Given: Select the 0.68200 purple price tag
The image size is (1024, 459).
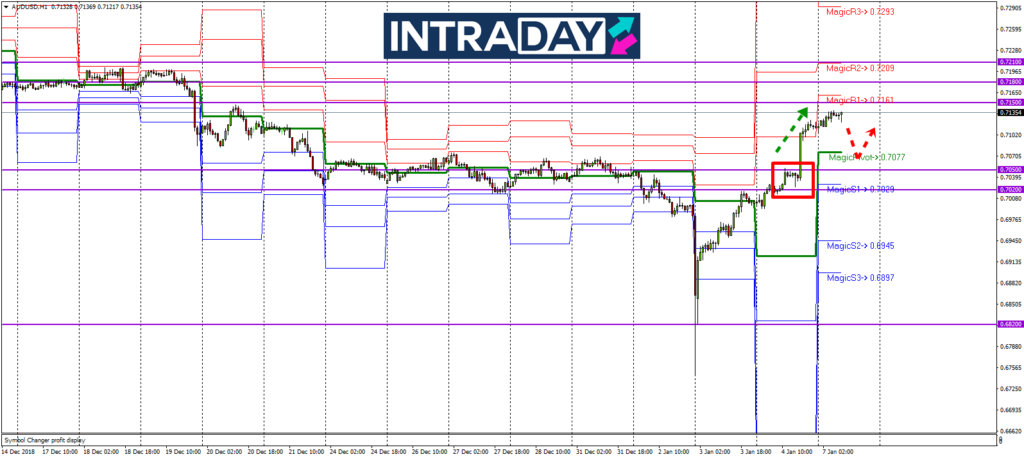Looking at the screenshot, I should pos(1010,324).
